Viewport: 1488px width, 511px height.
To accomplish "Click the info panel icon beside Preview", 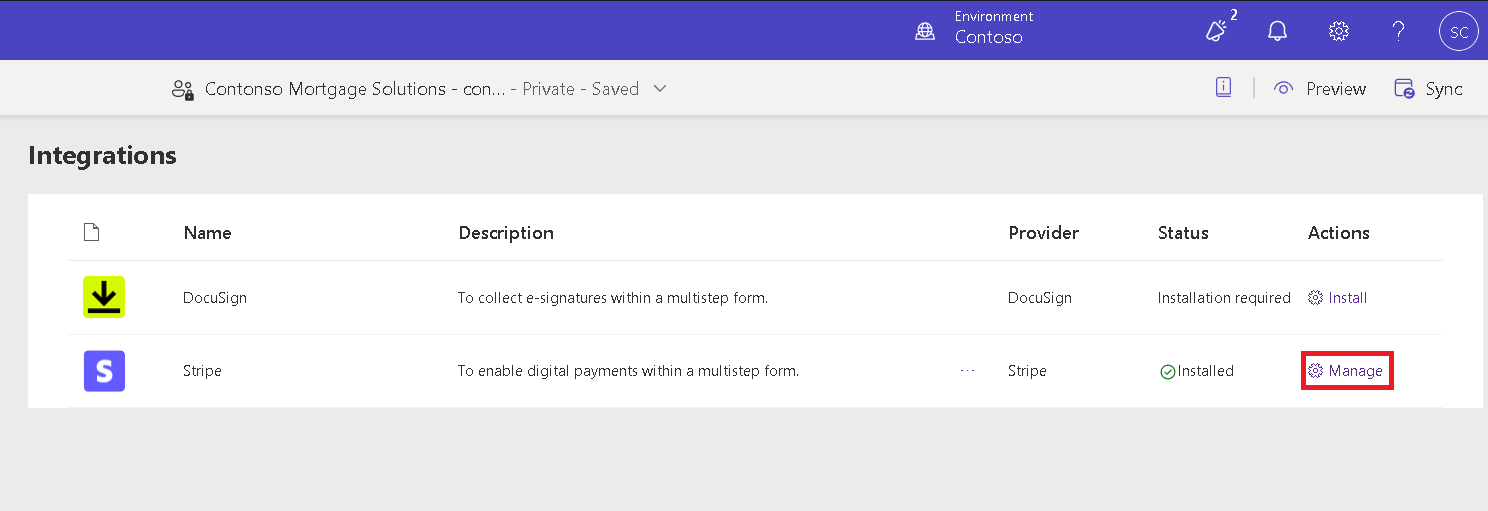I will coord(1223,88).
